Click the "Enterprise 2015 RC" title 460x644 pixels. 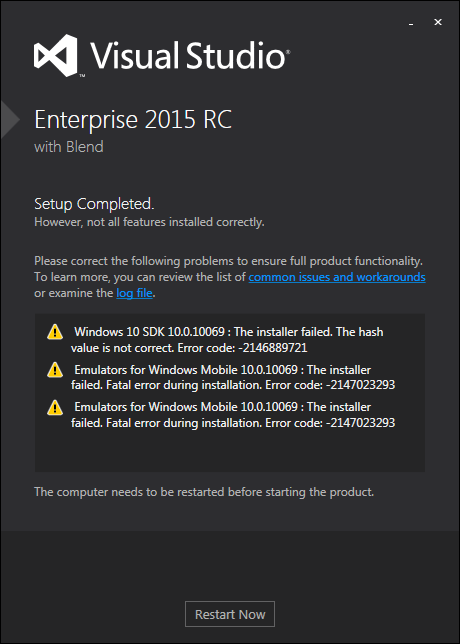[x=133, y=120]
